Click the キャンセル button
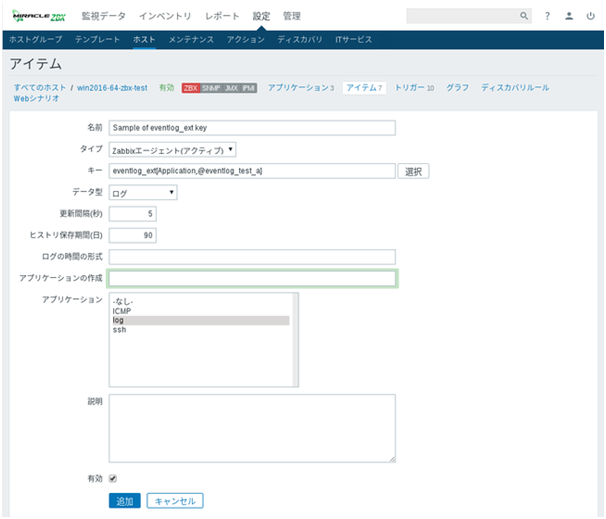 175,500
